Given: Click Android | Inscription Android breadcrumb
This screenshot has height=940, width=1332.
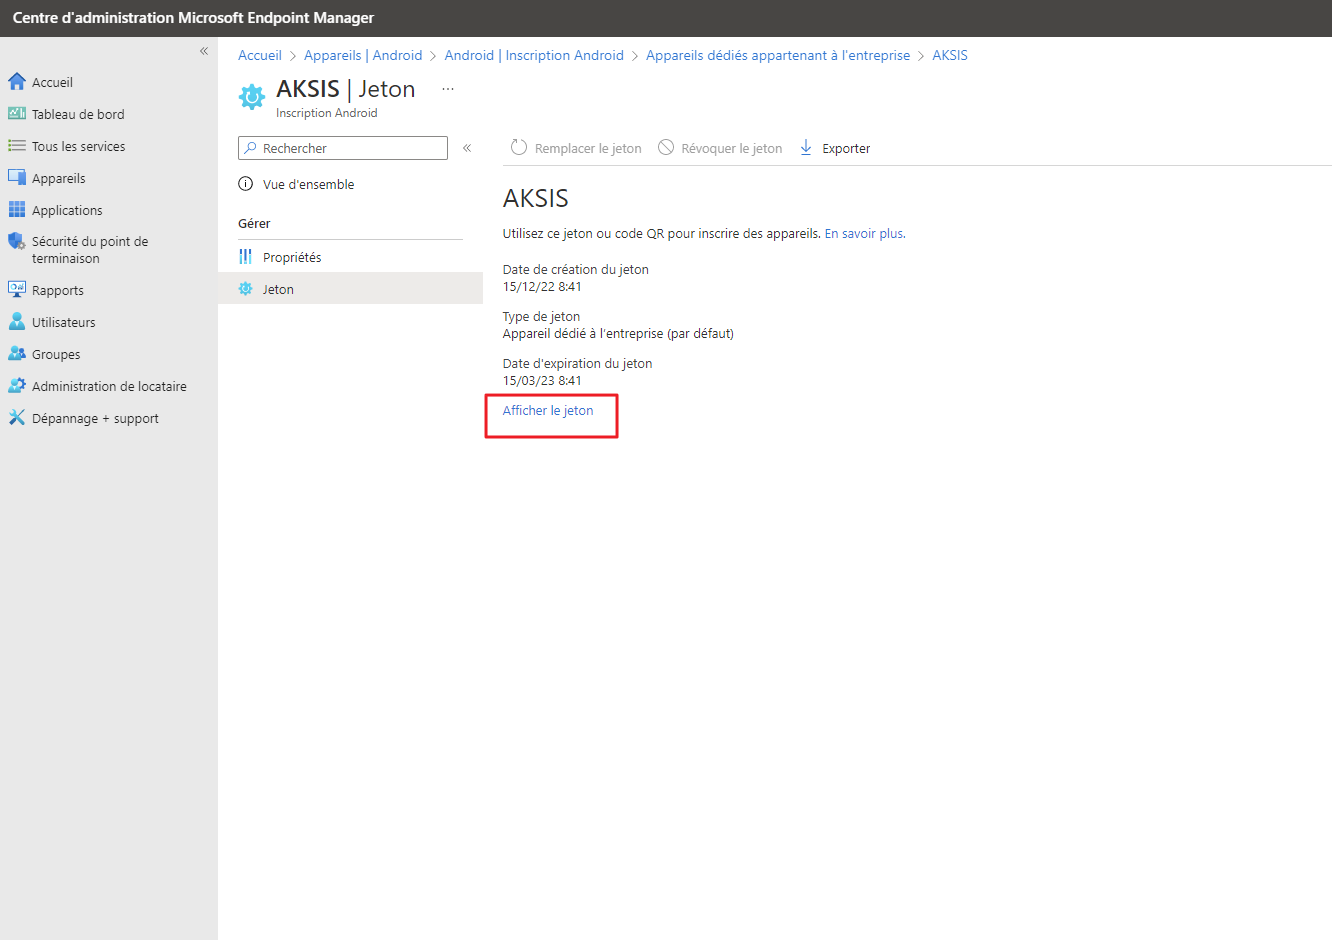Looking at the screenshot, I should tap(534, 55).
